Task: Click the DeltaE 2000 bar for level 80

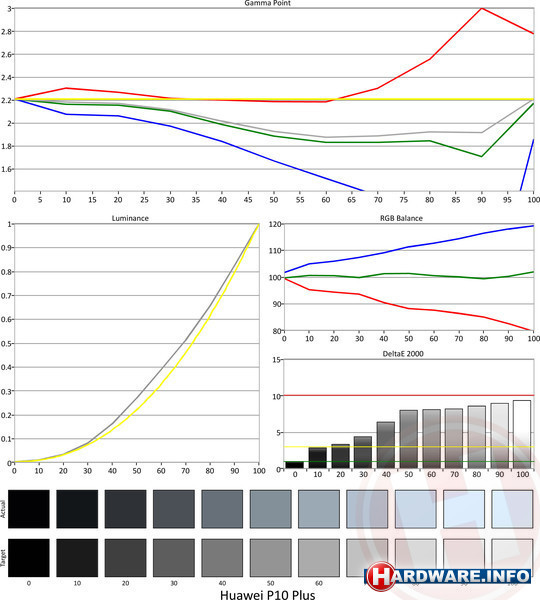Action: point(476,437)
